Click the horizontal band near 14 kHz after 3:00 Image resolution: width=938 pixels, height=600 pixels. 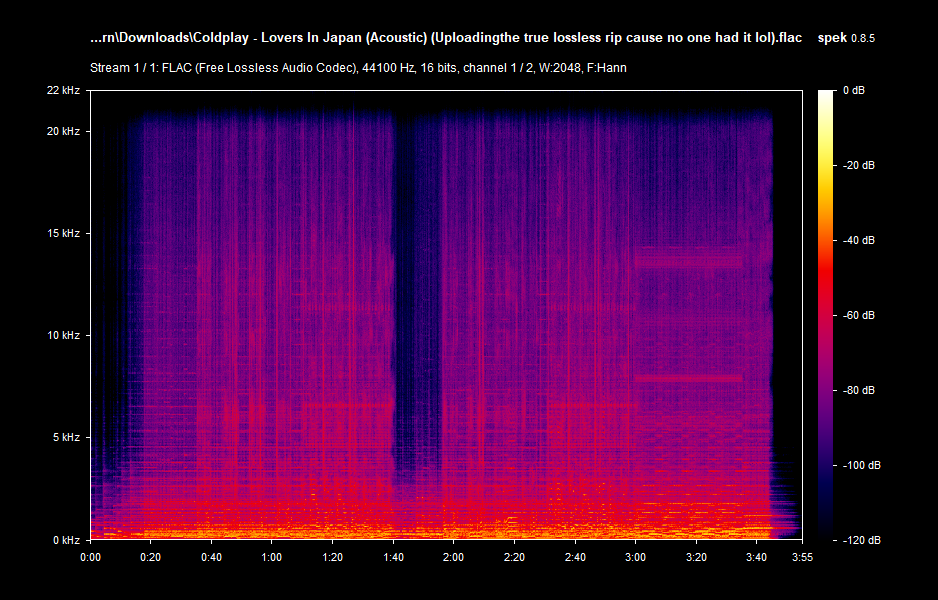click(x=689, y=258)
